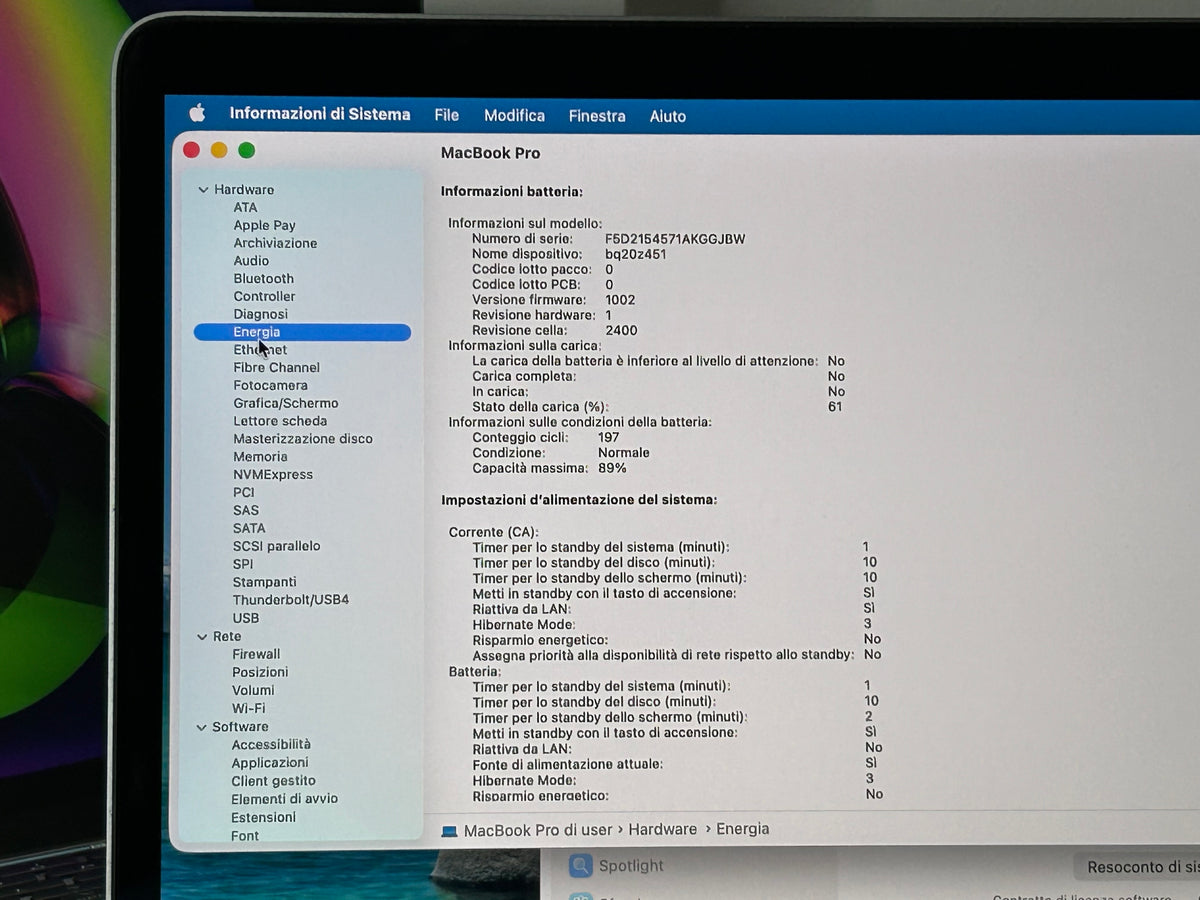Open the Apple menu

tap(197, 113)
